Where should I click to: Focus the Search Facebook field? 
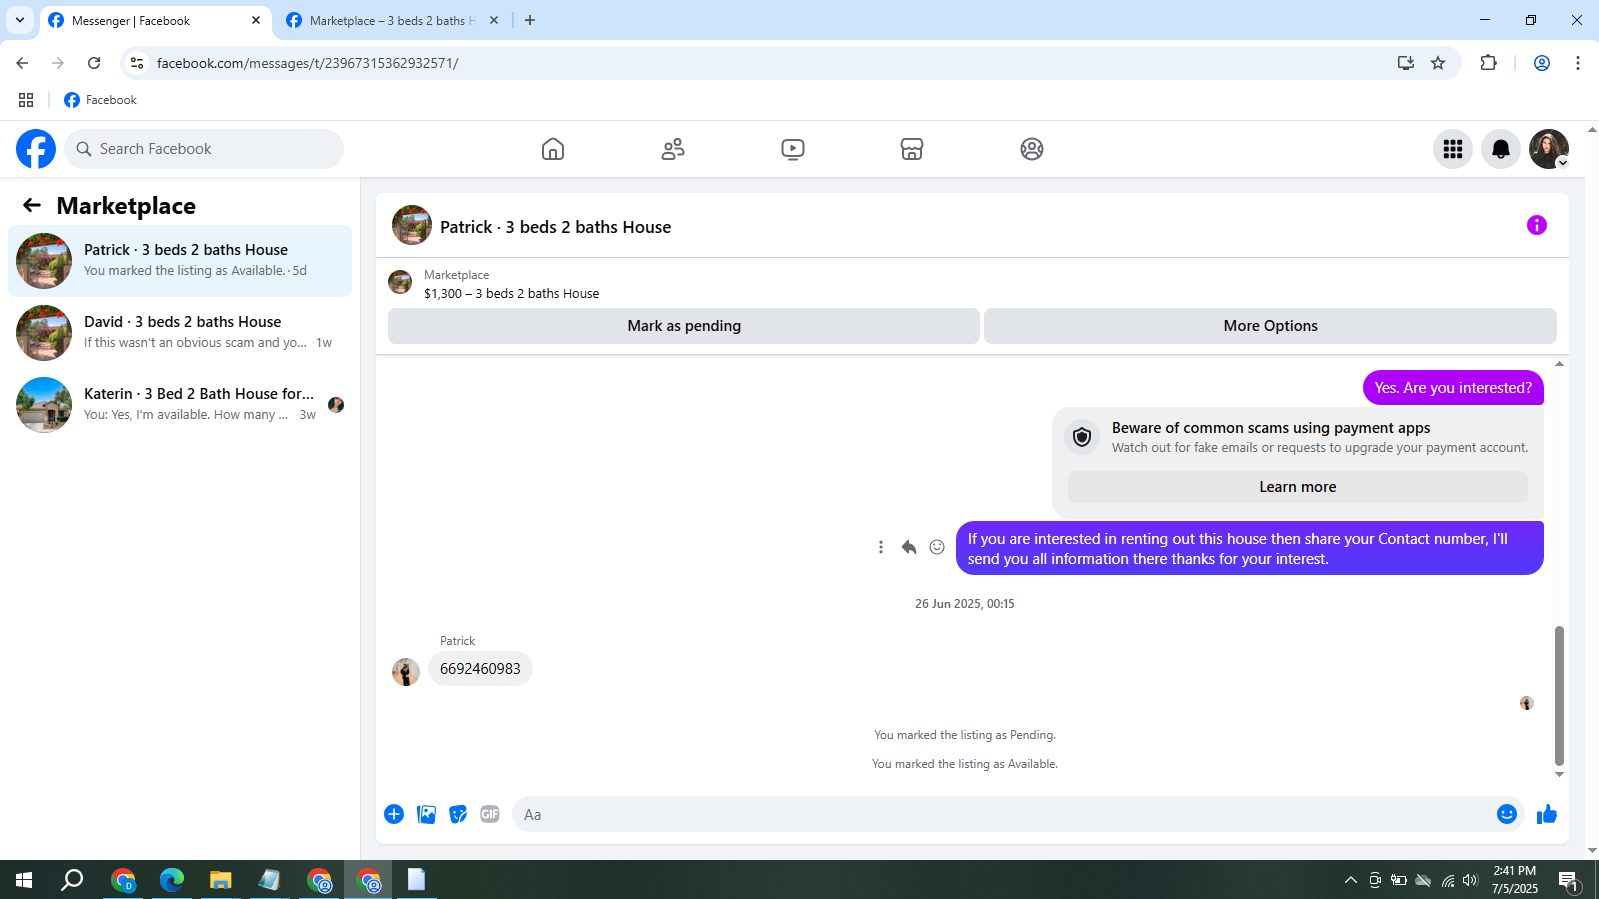pos(204,149)
